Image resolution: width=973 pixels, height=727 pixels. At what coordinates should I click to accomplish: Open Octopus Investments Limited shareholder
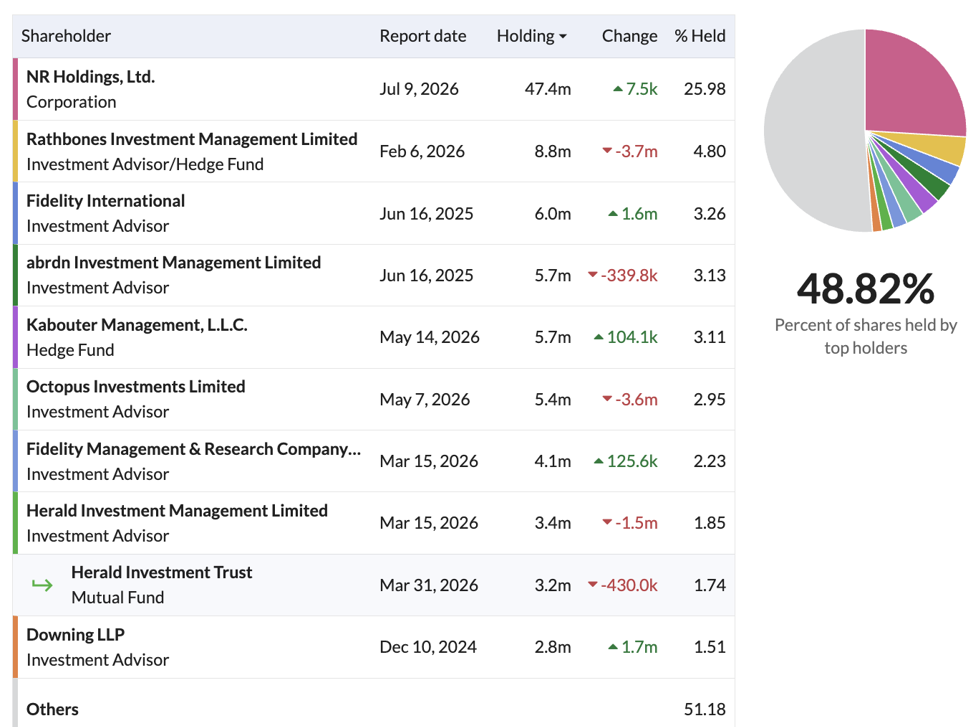[x=136, y=386]
